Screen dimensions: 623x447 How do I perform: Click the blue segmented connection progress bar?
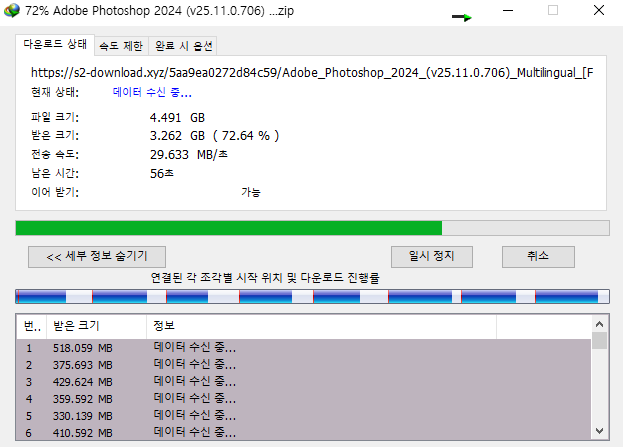pyautogui.click(x=312, y=296)
